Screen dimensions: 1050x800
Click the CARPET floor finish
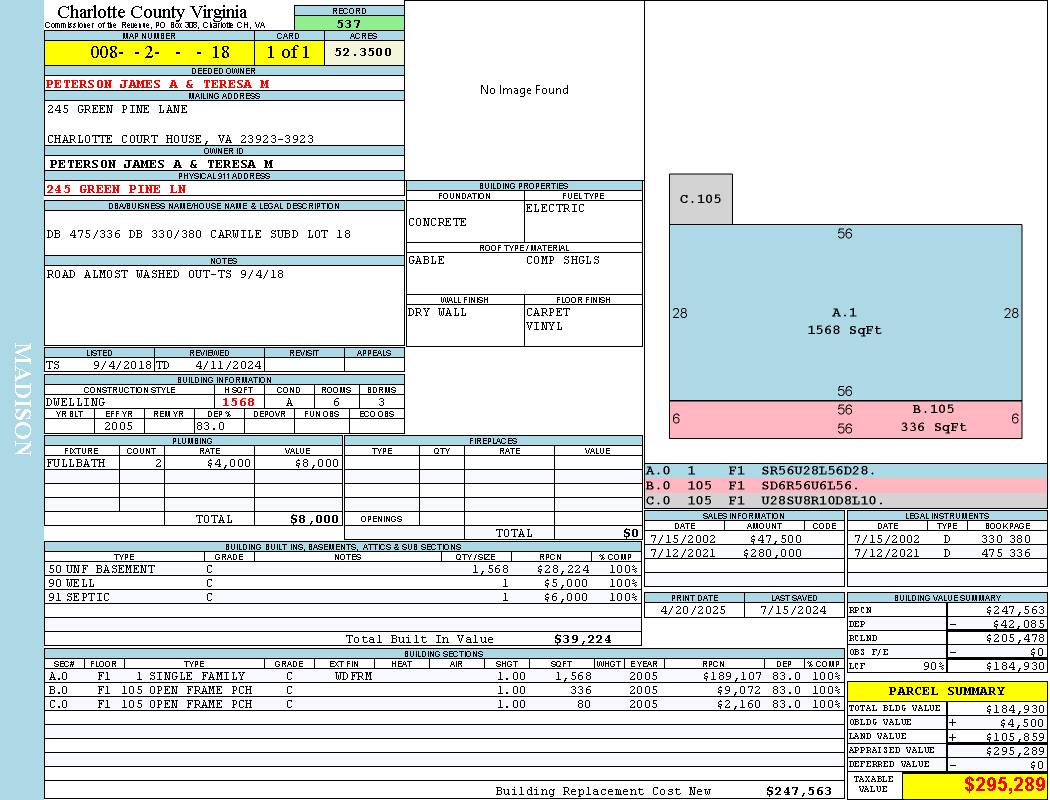tap(548, 312)
